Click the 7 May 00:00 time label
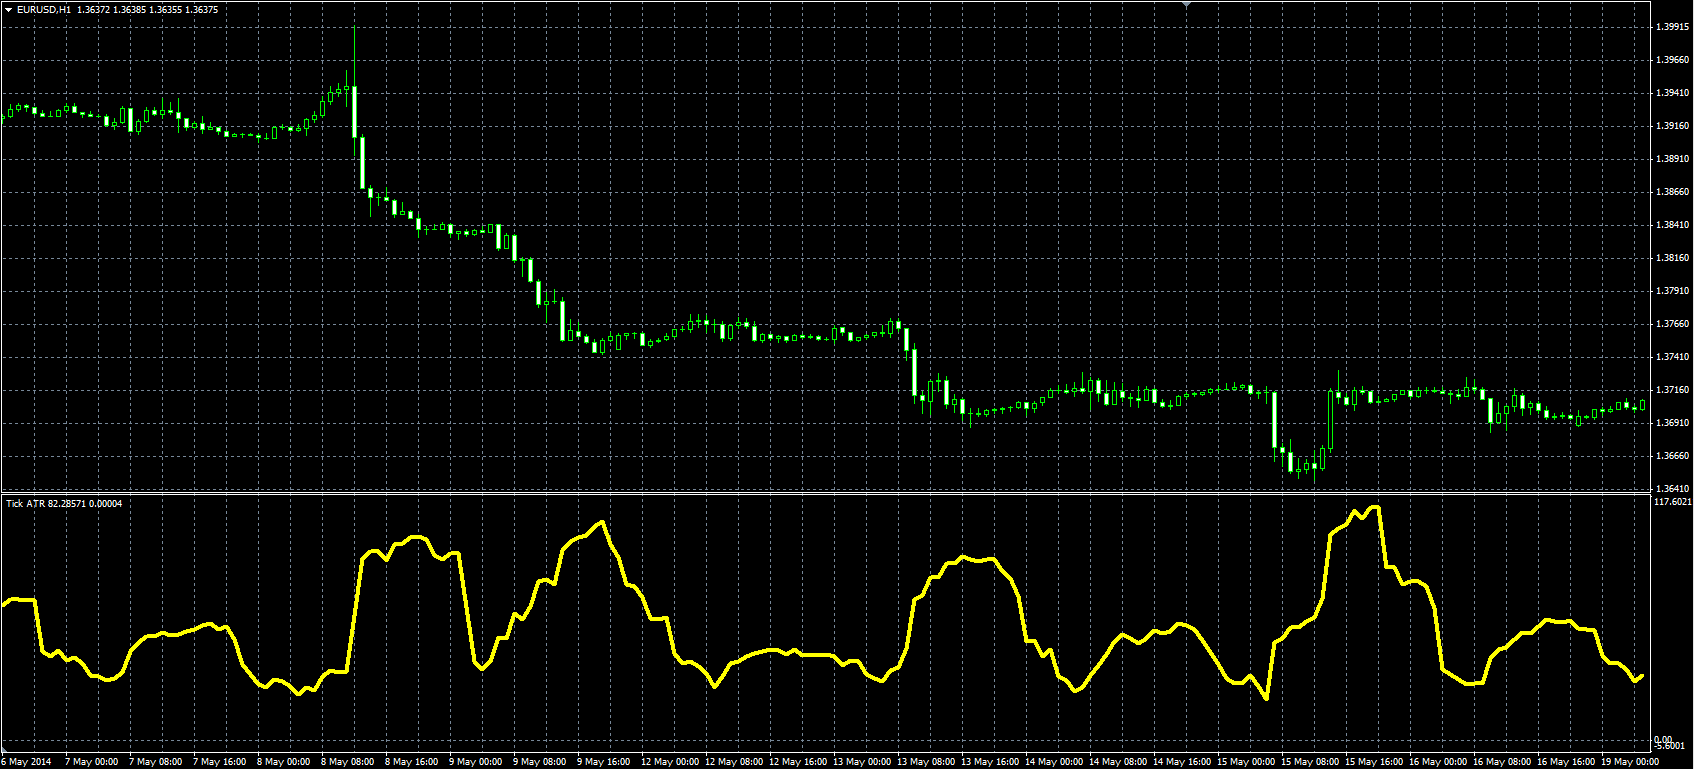This screenshot has height=769, width=1694. pyautogui.click(x=92, y=762)
